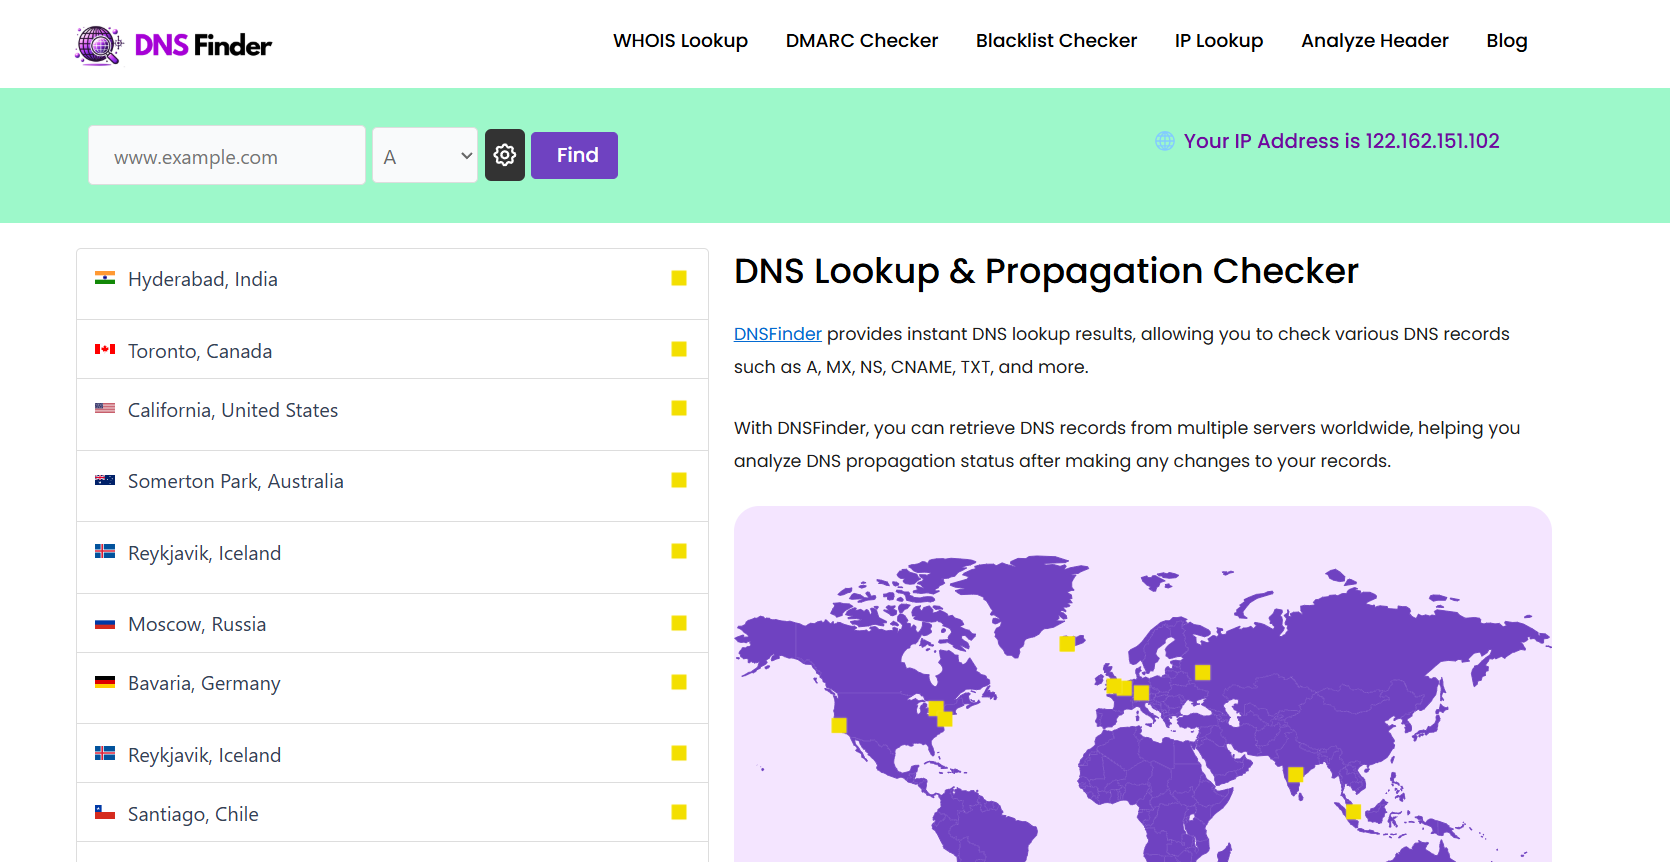Viewport: 1670px width, 862px height.
Task: Go to Blacklist Checker
Action: [x=1056, y=41]
